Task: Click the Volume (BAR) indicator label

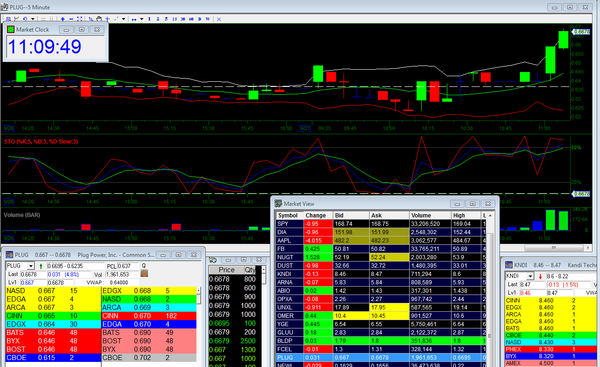Action: pyautogui.click(x=22, y=215)
